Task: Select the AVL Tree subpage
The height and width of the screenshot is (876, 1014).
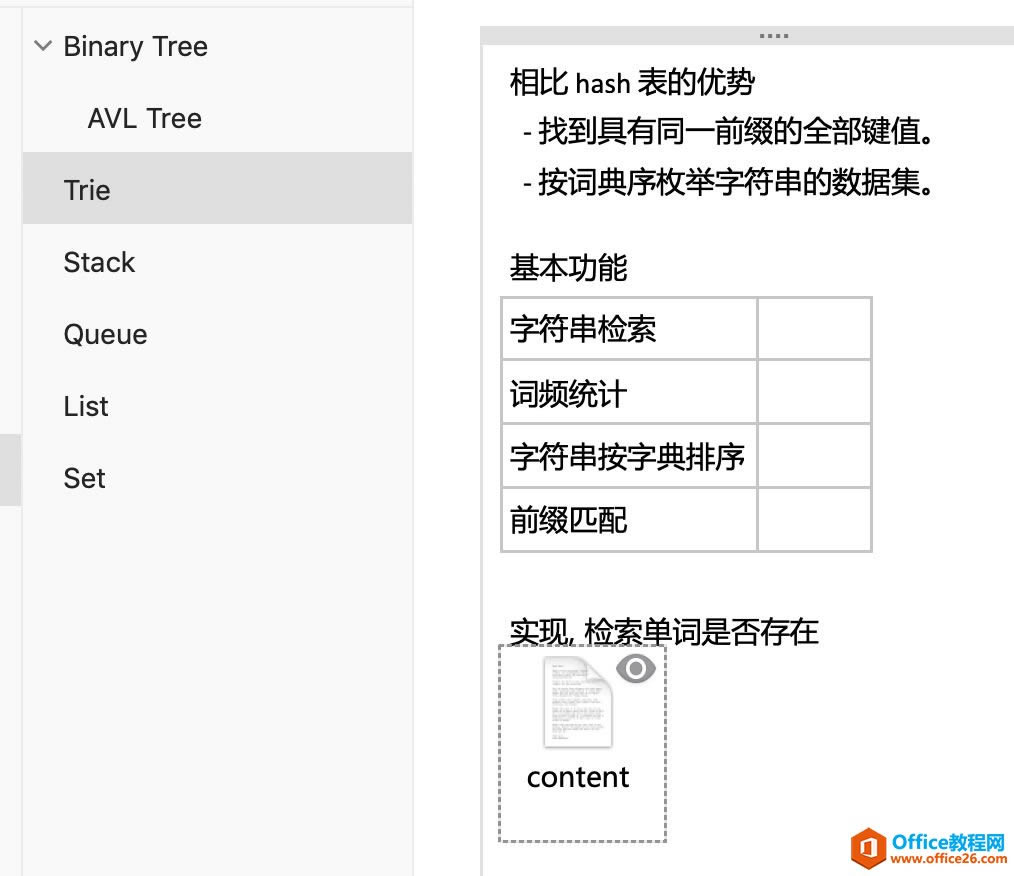Action: (145, 119)
